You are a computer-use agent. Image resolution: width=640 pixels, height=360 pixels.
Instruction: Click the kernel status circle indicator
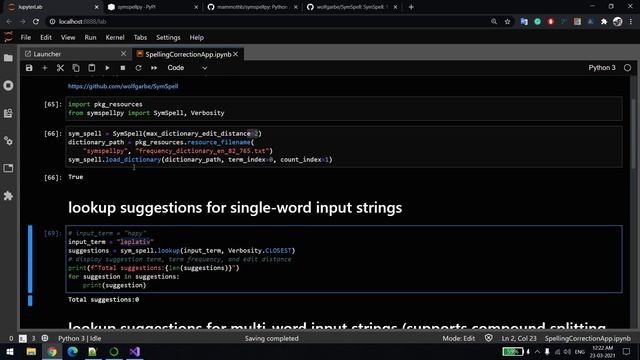click(627, 68)
